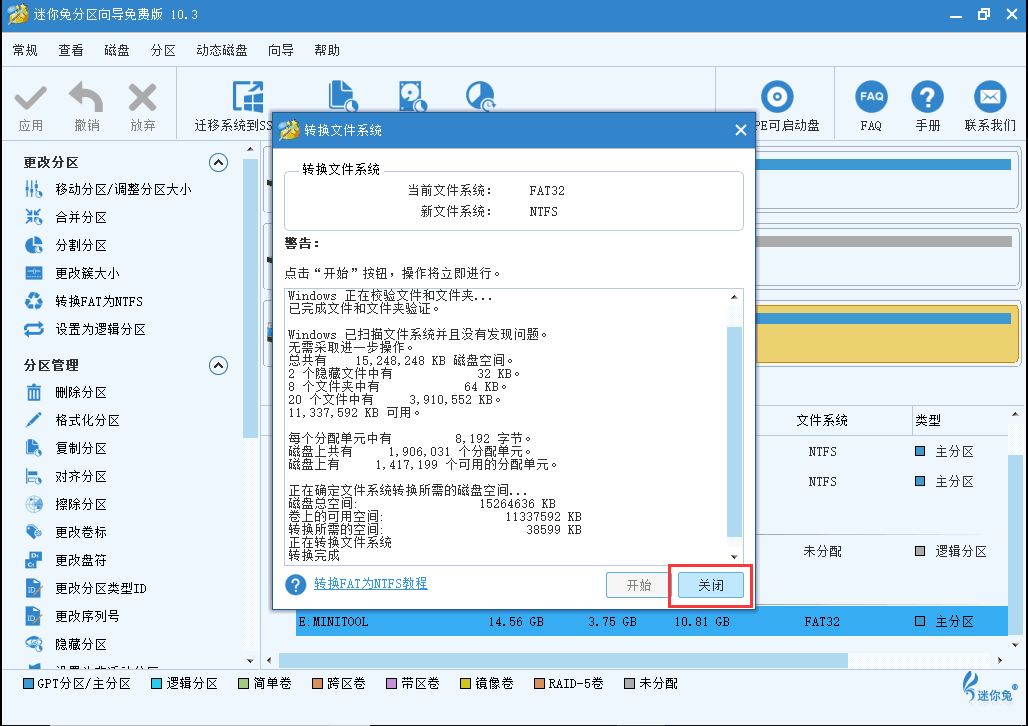Select Set as Logical (设置为逻辑分区)
The width and height of the screenshot is (1028, 726).
click(85, 329)
